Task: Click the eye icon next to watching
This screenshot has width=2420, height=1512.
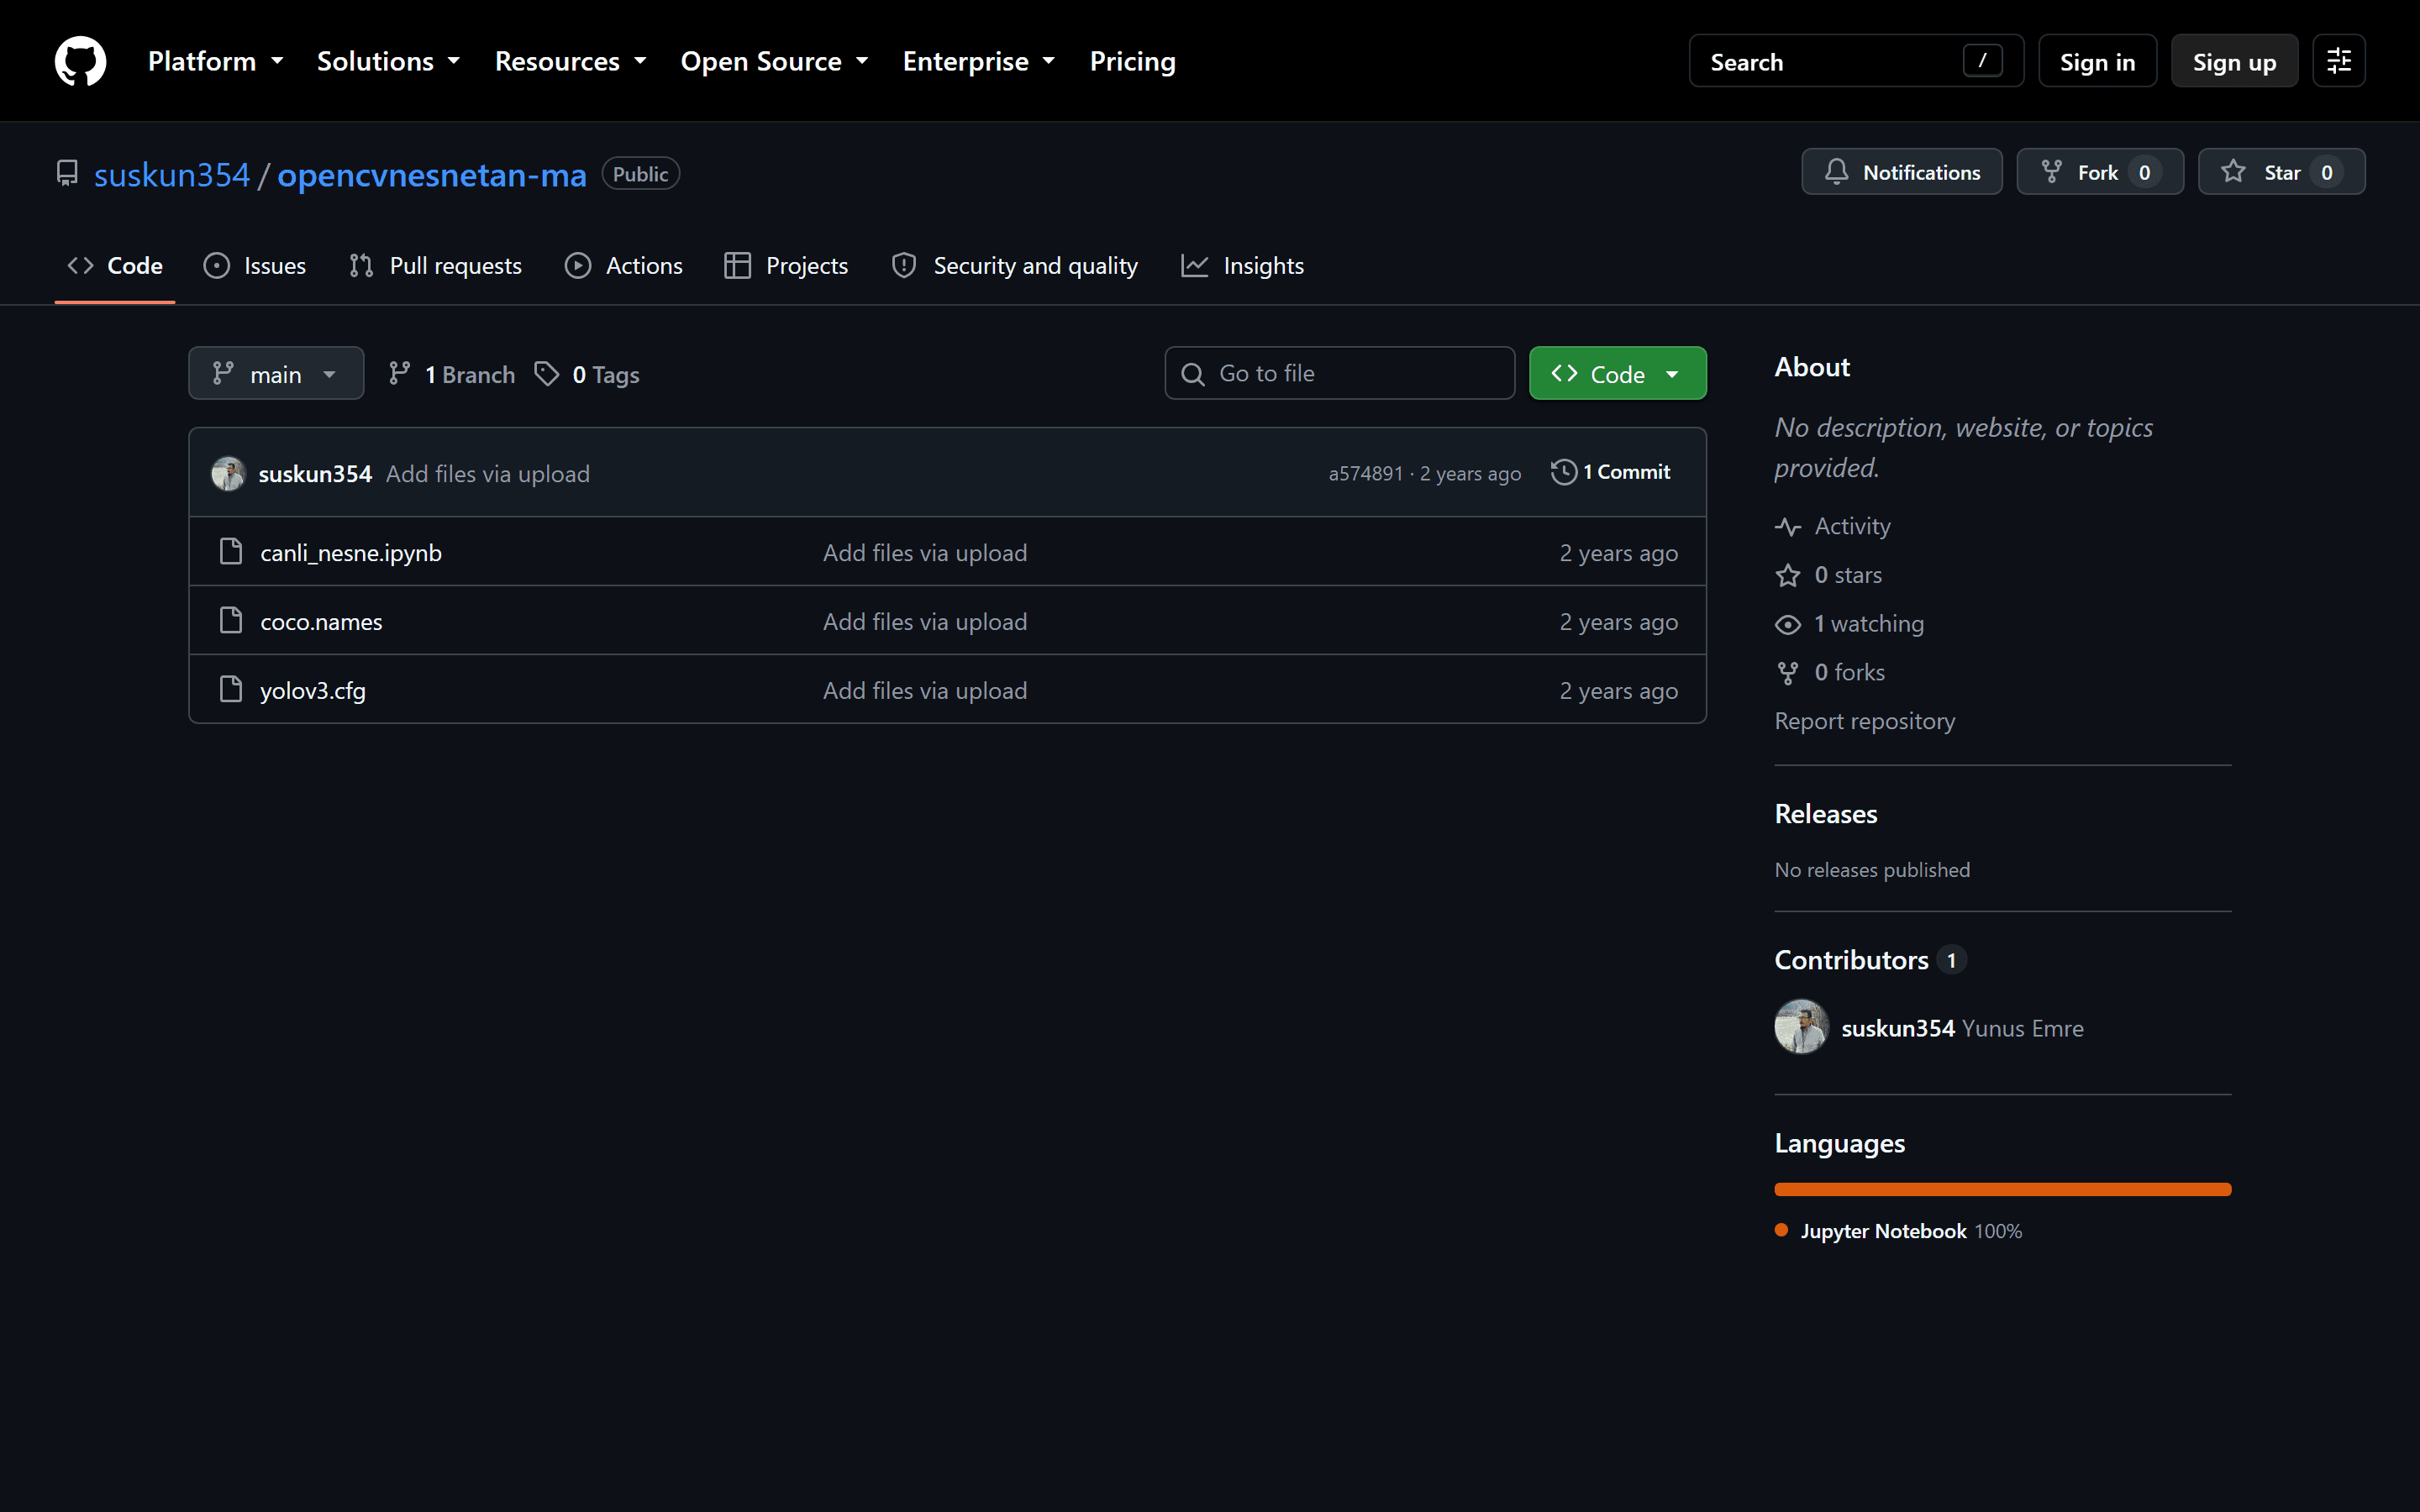Action: pyautogui.click(x=1788, y=624)
